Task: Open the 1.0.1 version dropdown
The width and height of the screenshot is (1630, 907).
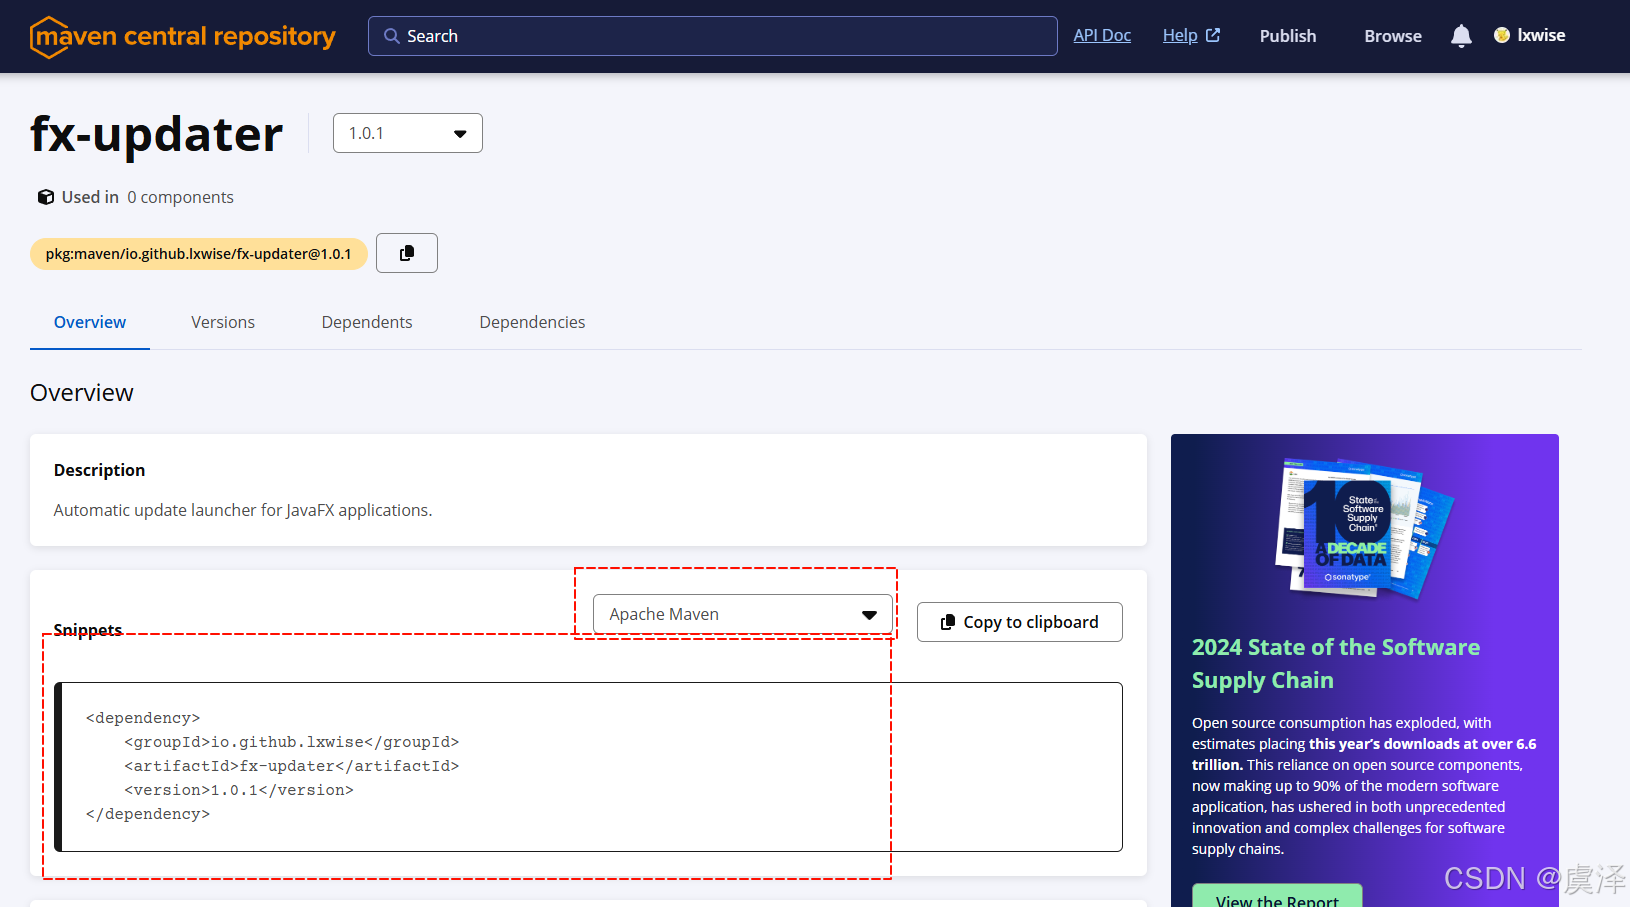Action: pyautogui.click(x=408, y=133)
